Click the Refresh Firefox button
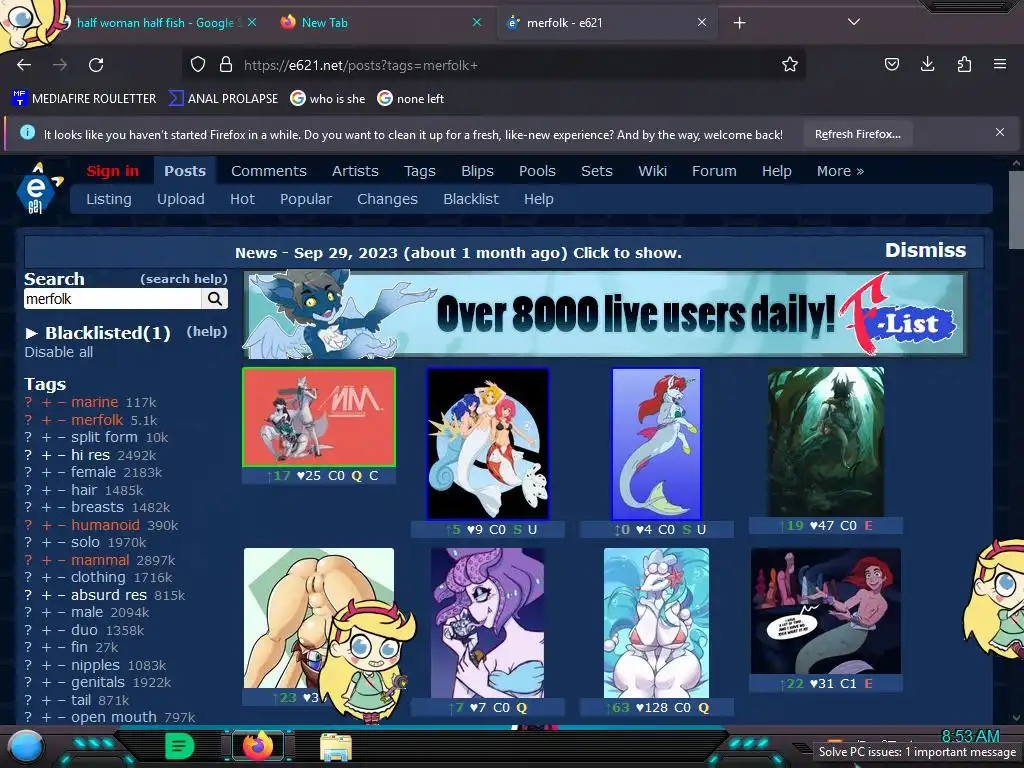The height and width of the screenshot is (768, 1024). [x=858, y=134]
